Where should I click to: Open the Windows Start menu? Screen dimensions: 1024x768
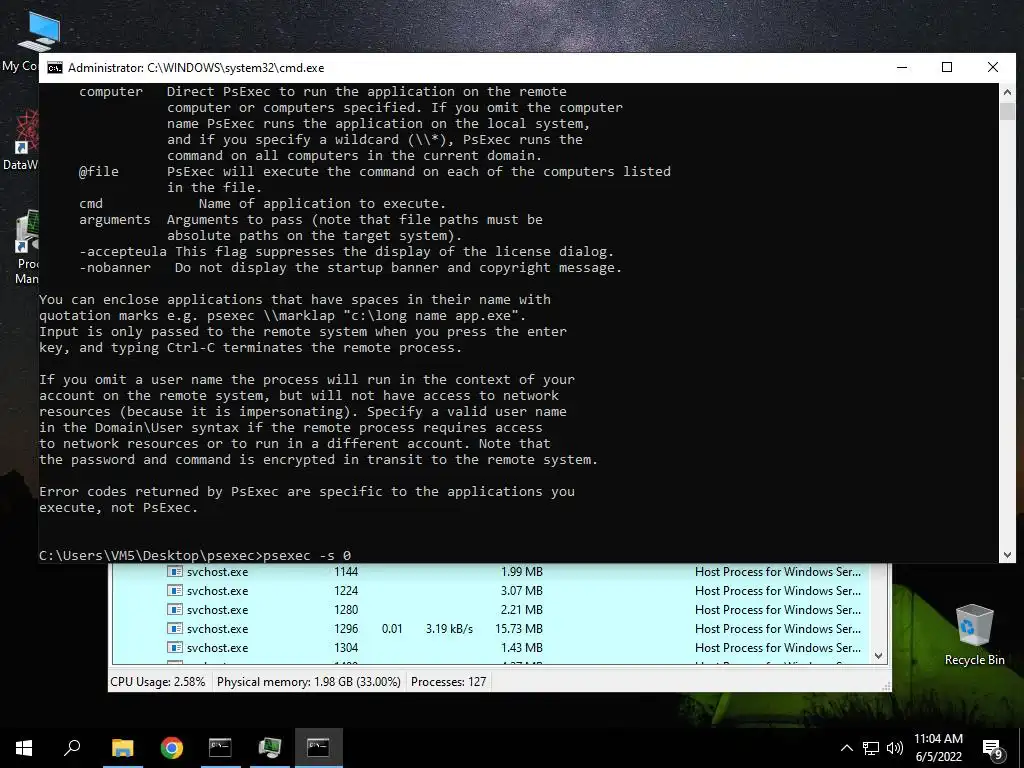pyautogui.click(x=24, y=748)
